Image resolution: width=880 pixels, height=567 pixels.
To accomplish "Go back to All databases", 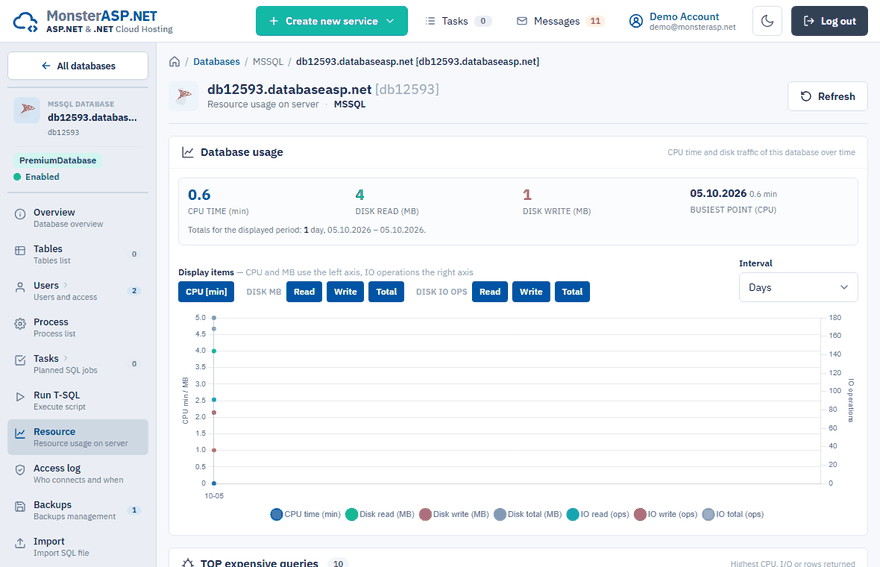I will pos(78,66).
